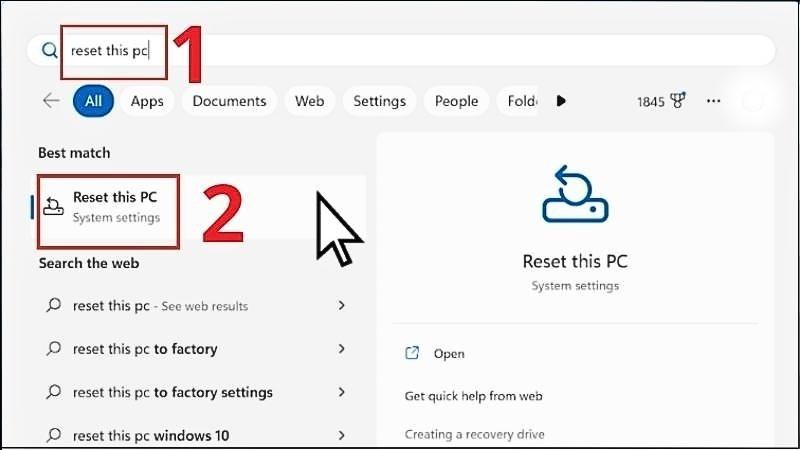Click the search icon beside "reset this pc - See web results"
This screenshot has width=800, height=450.
click(x=54, y=305)
